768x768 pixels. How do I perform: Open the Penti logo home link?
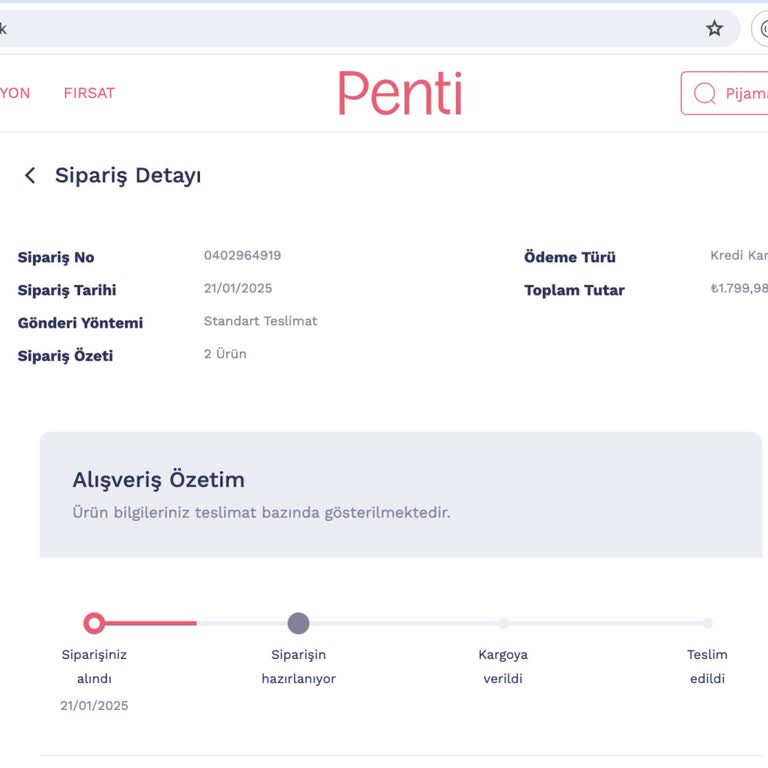400,93
